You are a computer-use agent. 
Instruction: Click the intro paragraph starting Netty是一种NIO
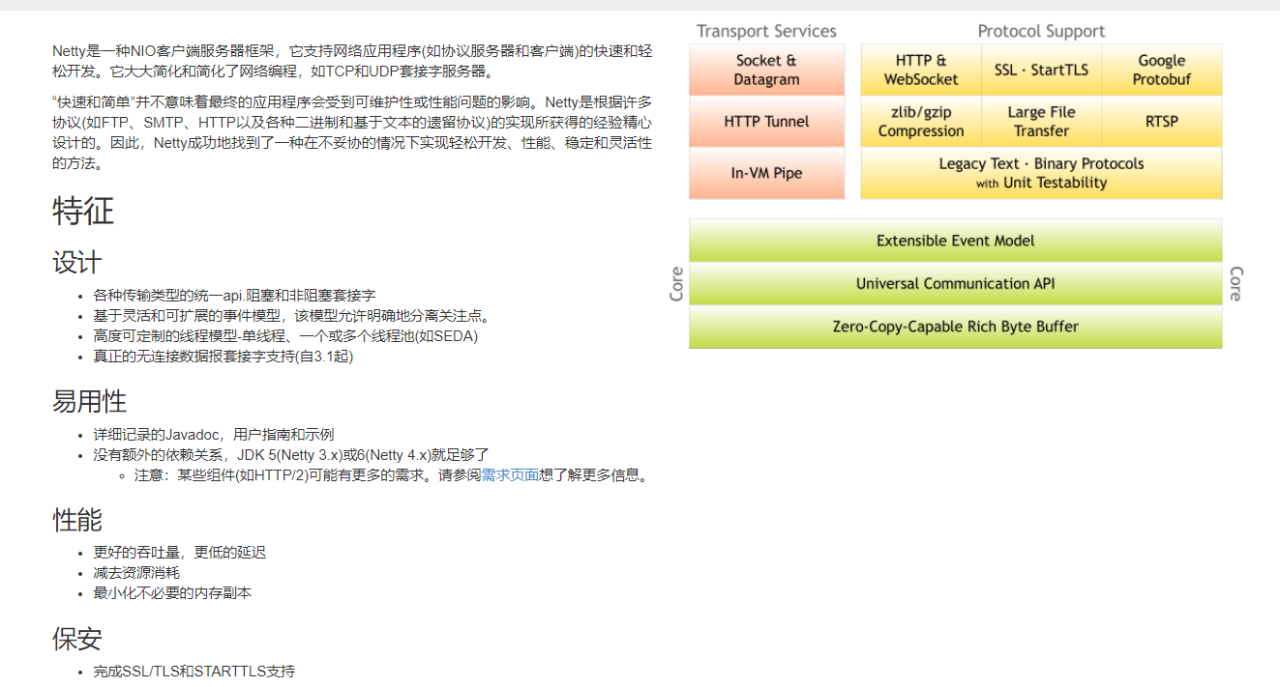pos(352,61)
